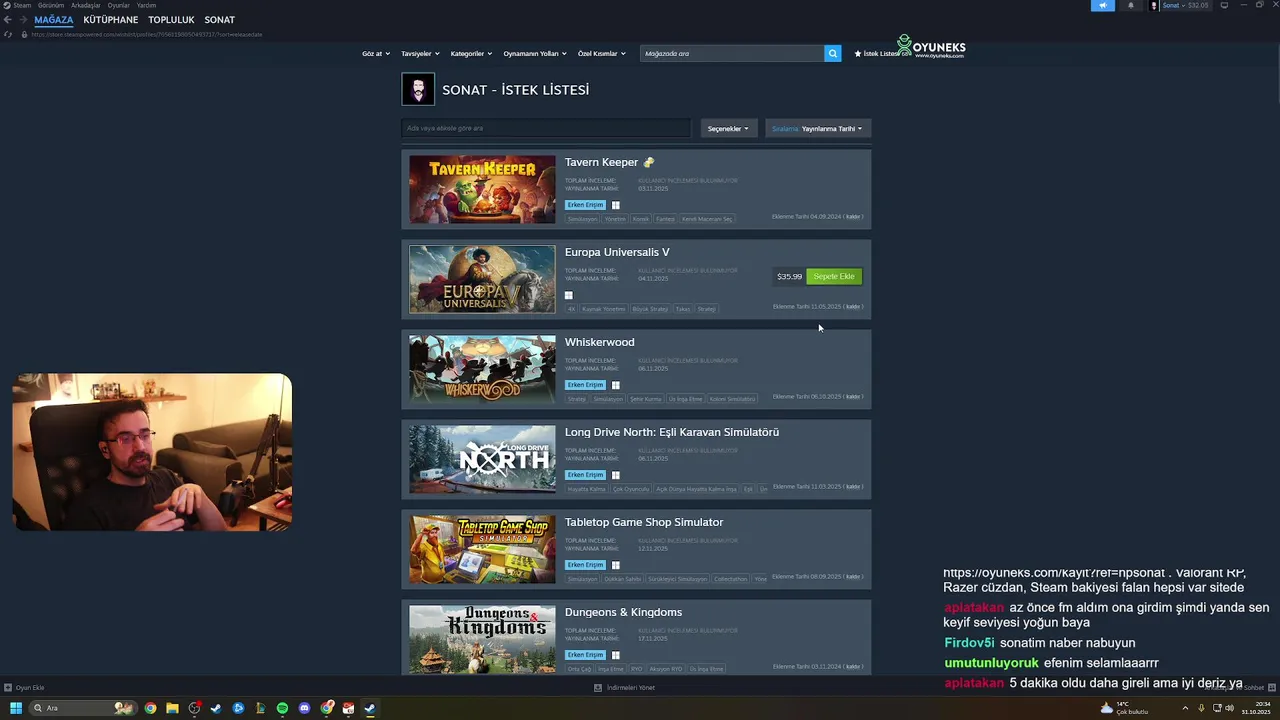
Task: Switch to the MAĞAZA tab
Action: click(54, 20)
